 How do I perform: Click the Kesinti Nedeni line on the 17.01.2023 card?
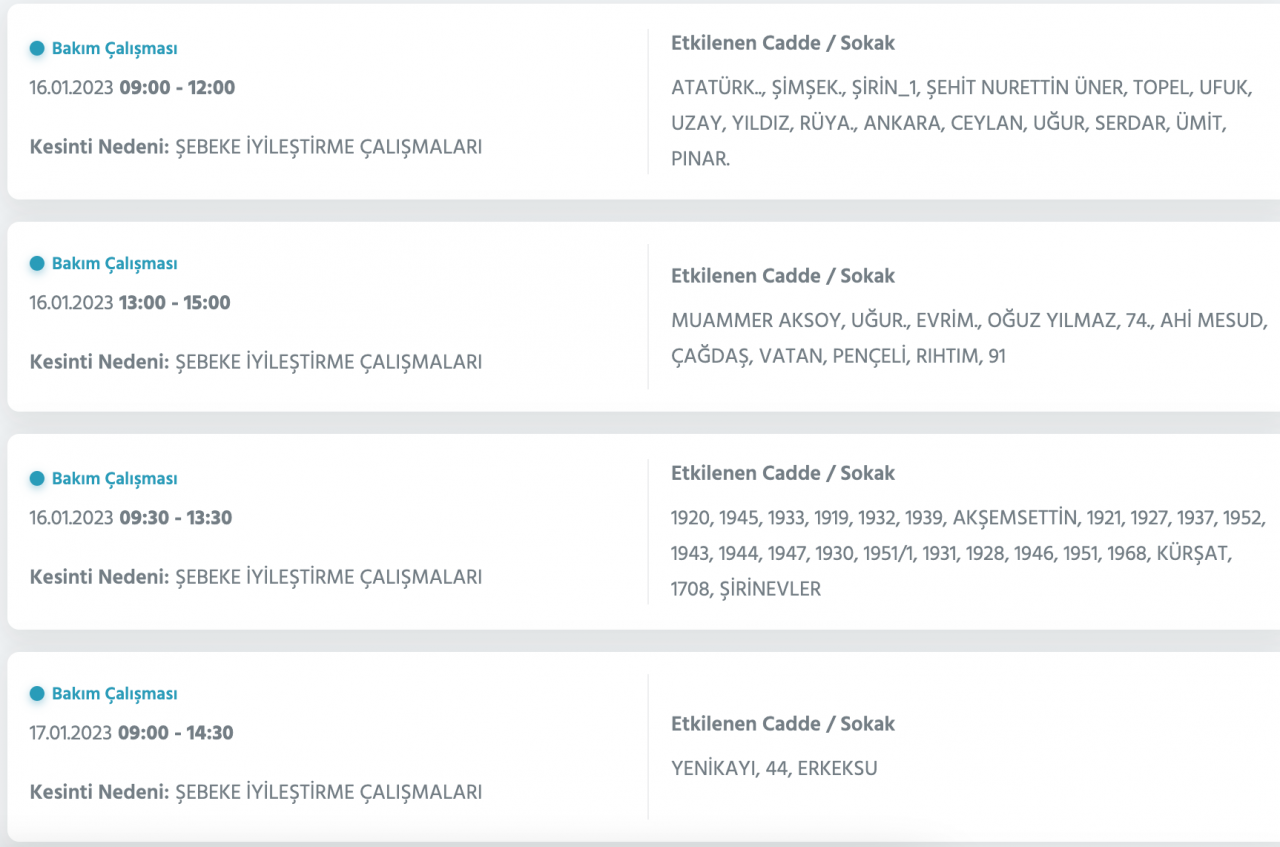256,792
